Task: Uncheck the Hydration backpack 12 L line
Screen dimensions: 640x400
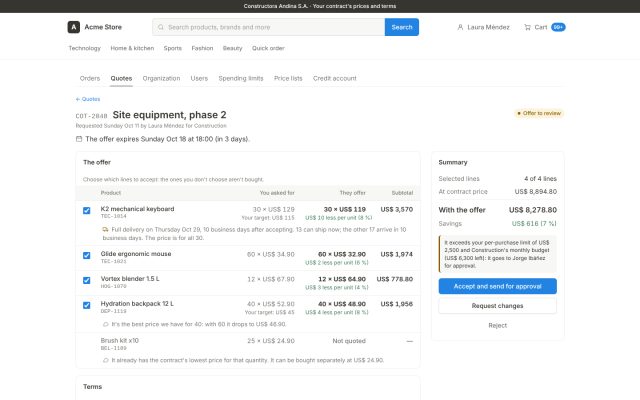Action: coord(87,305)
